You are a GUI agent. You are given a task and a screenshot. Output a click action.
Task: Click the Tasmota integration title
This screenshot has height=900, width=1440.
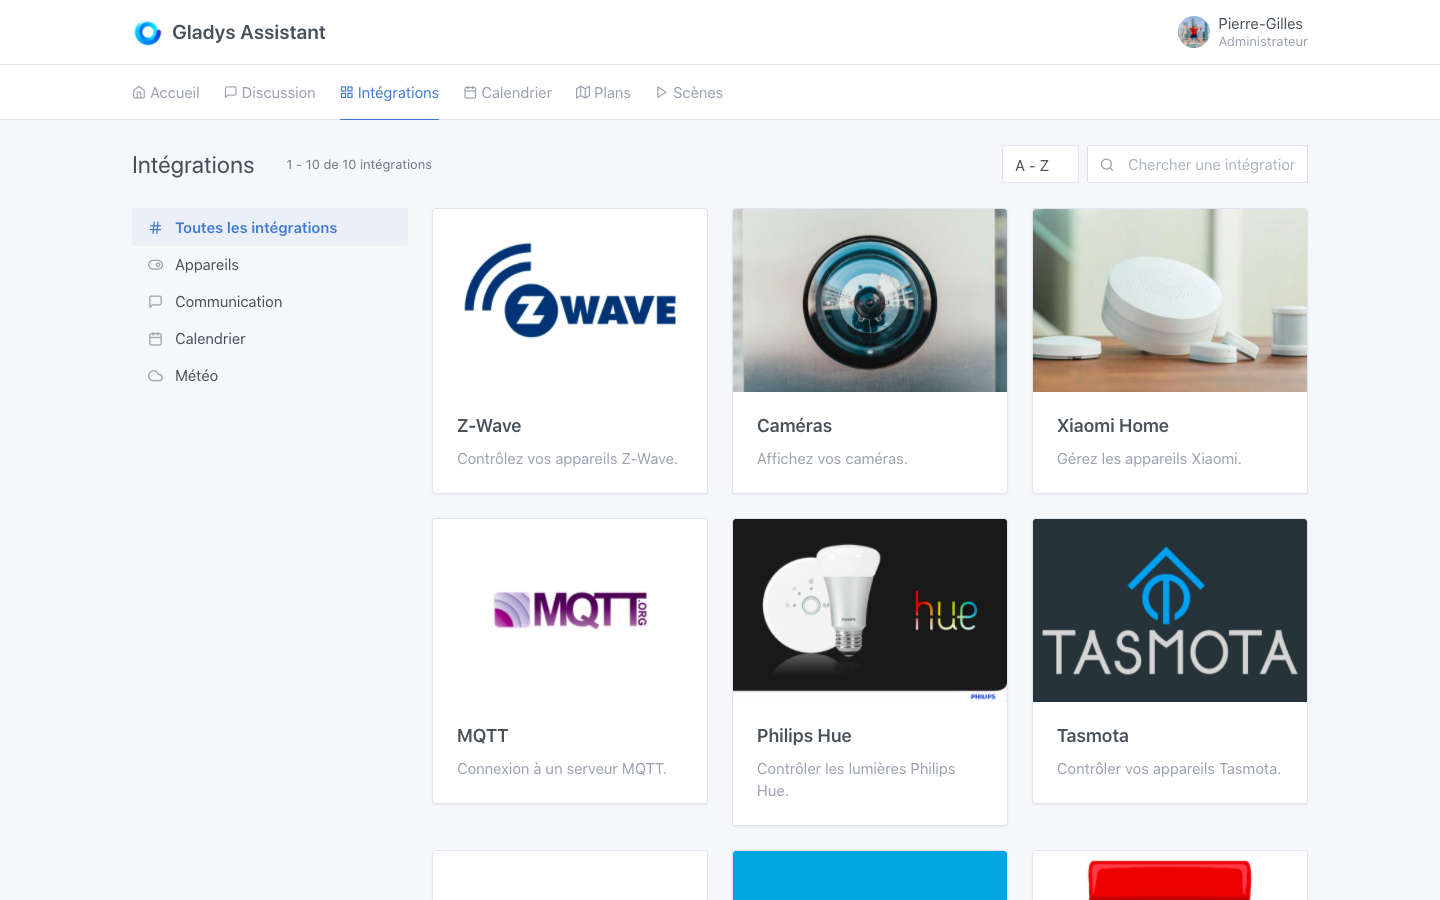(1092, 736)
